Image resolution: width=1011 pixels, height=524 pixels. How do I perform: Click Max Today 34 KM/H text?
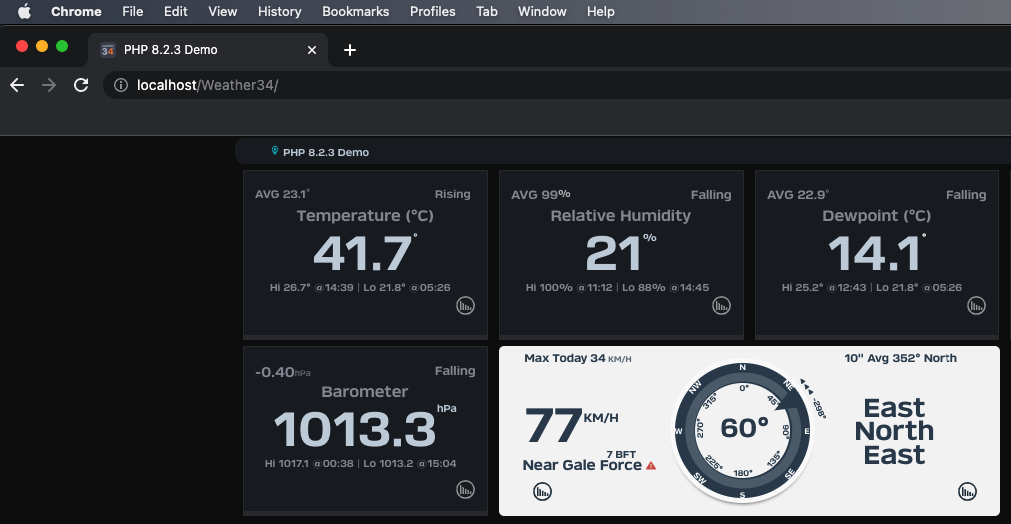pos(578,358)
